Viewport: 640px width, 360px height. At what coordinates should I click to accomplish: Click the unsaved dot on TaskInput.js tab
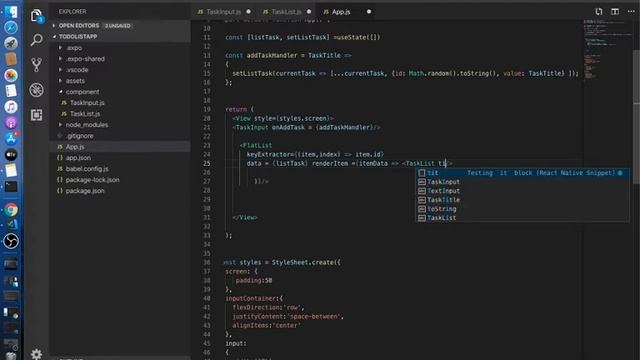pos(249,12)
